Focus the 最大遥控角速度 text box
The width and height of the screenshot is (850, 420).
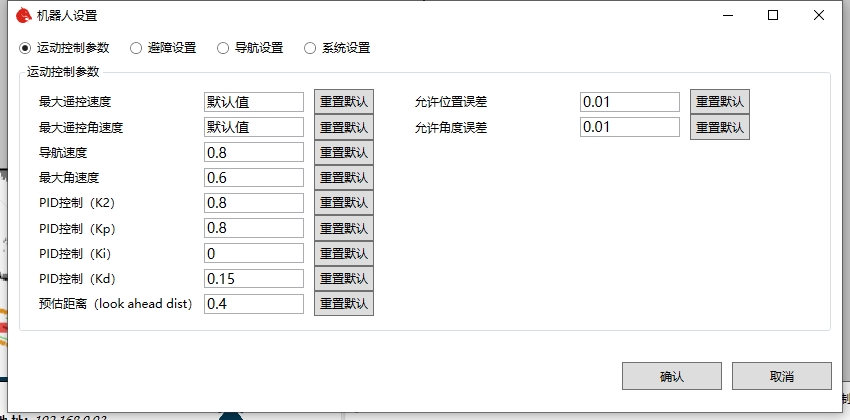click(x=253, y=127)
